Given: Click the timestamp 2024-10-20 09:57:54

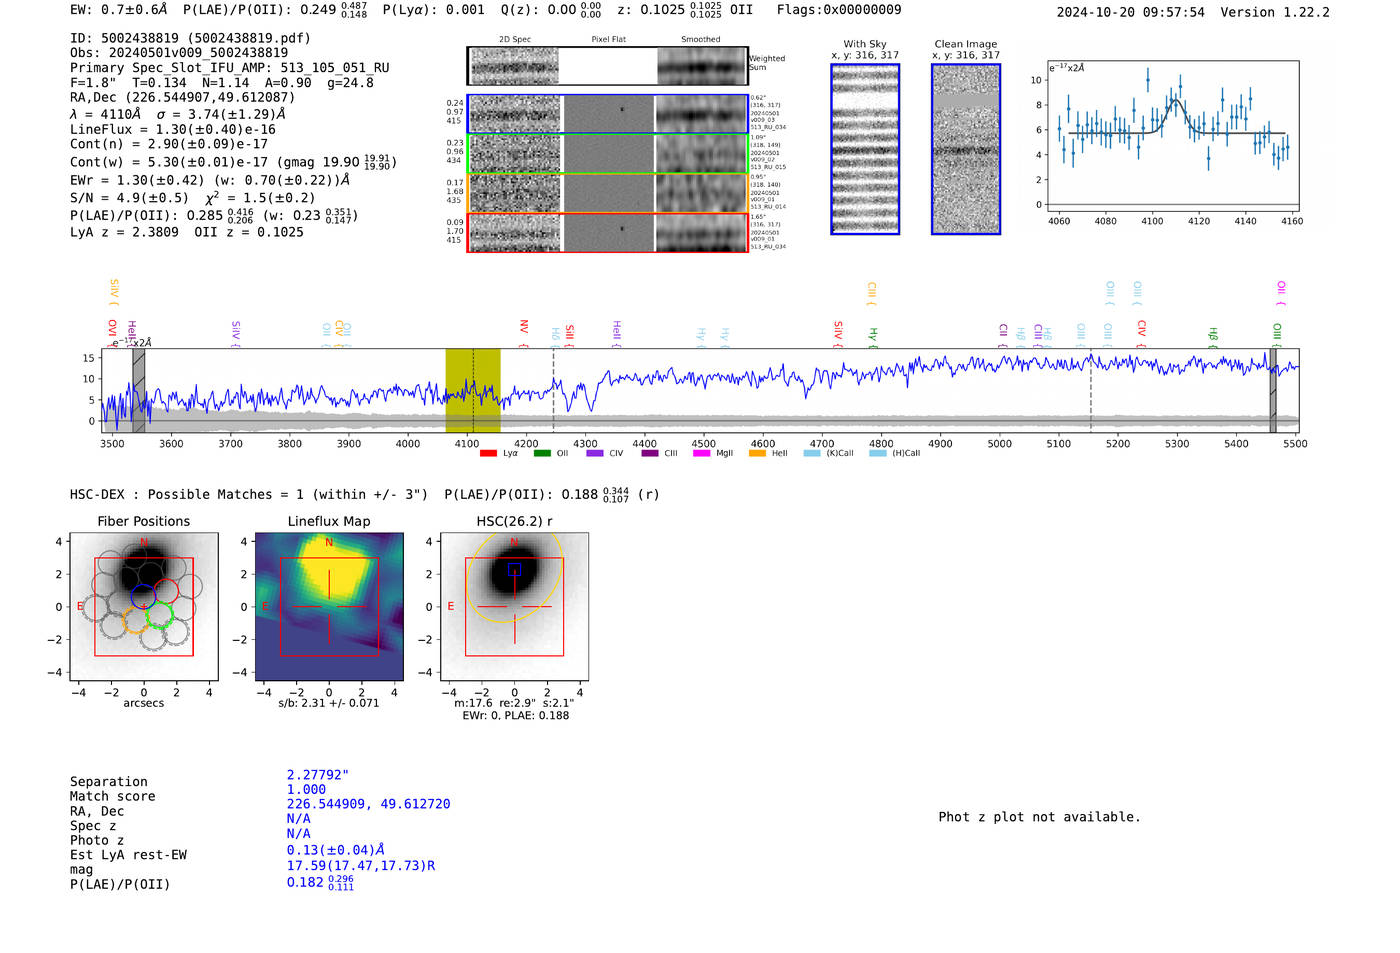Looking at the screenshot, I should pyautogui.click(x=1131, y=12).
